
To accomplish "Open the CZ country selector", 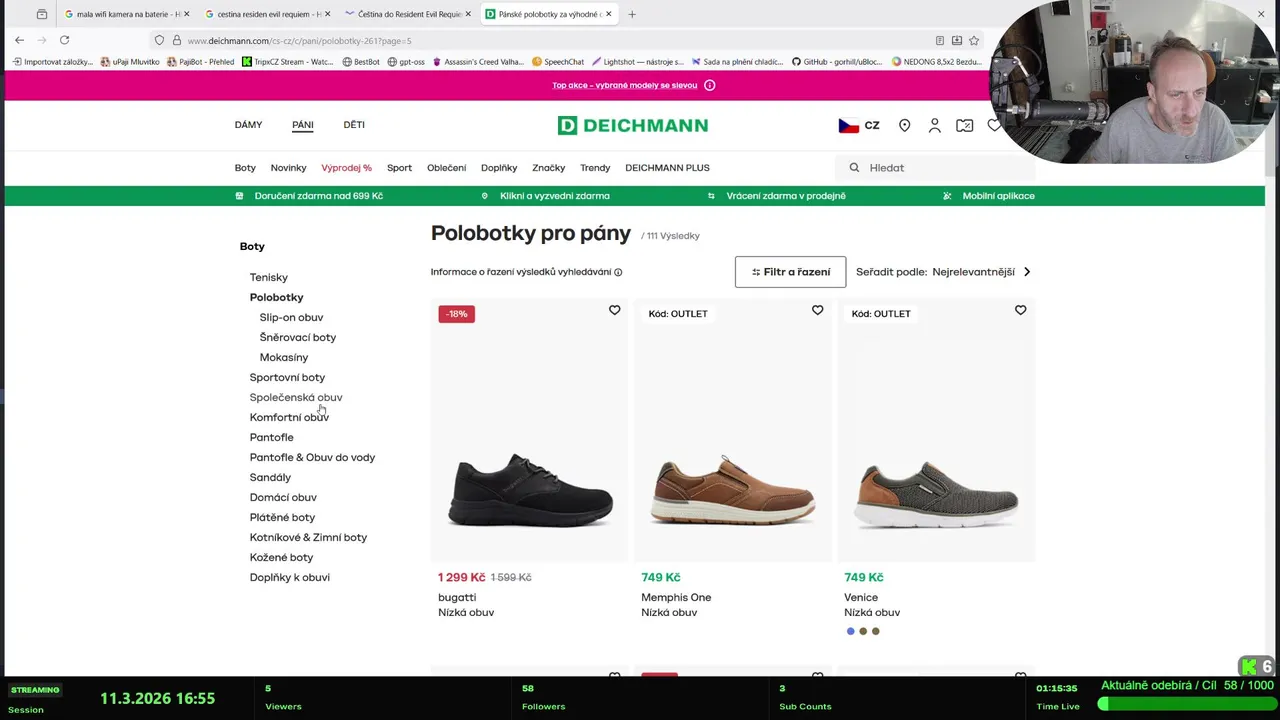I will coord(859,126).
